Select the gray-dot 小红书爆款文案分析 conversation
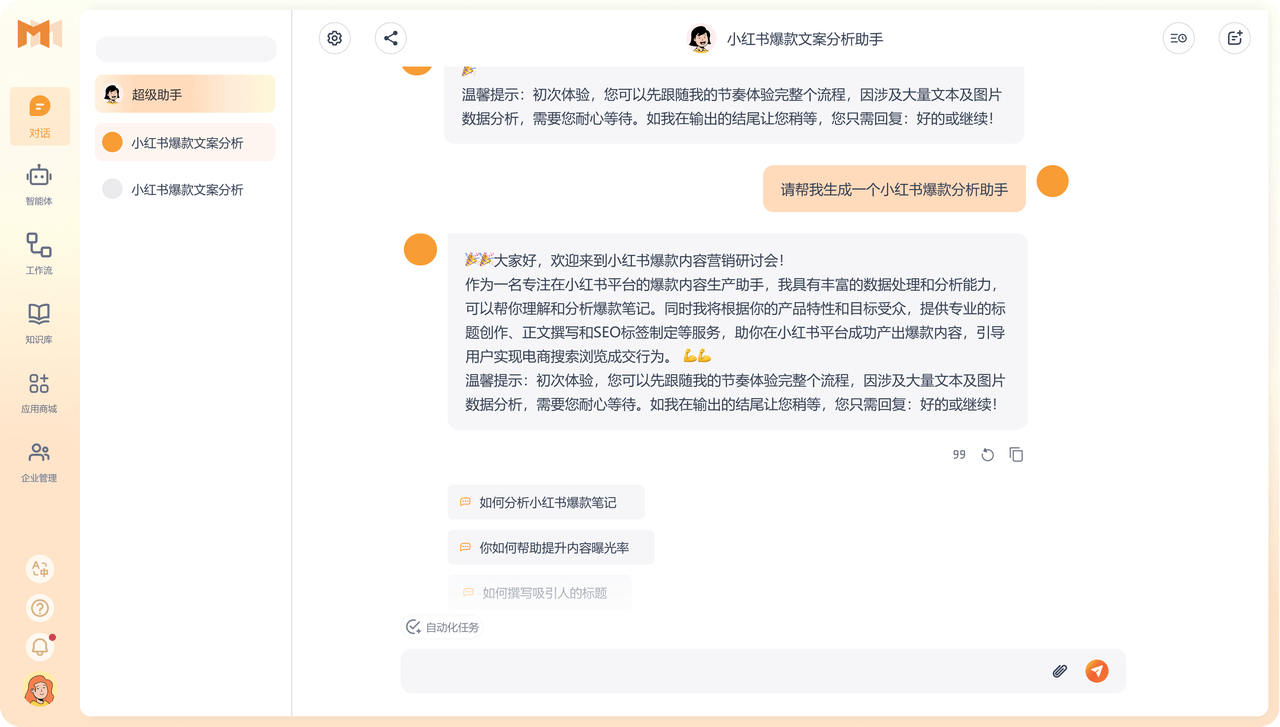Viewport: 1280px width, 727px height. pyautogui.click(x=185, y=189)
